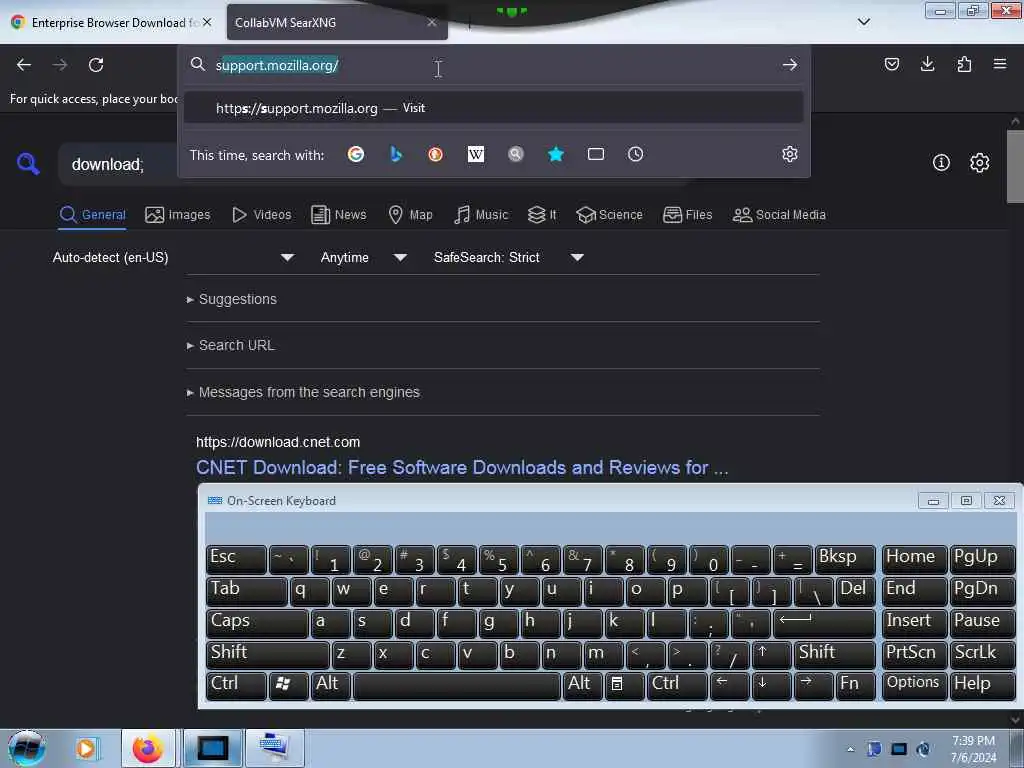
Task: Search this time with Wikipedia
Action: coord(476,154)
